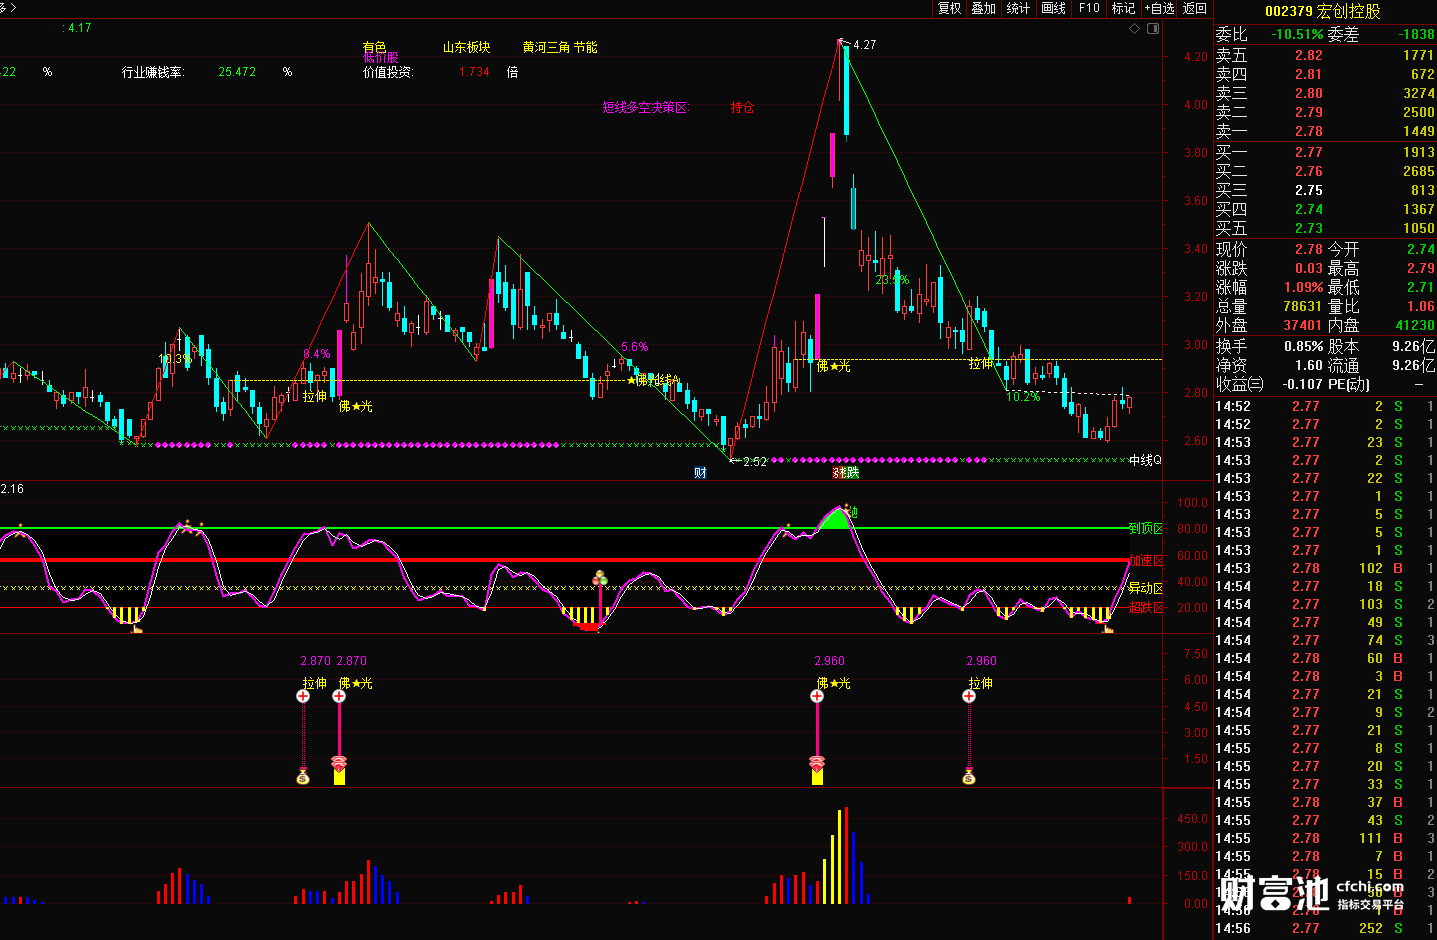Open F10 company information
1437x940 pixels.
[x=1089, y=8]
